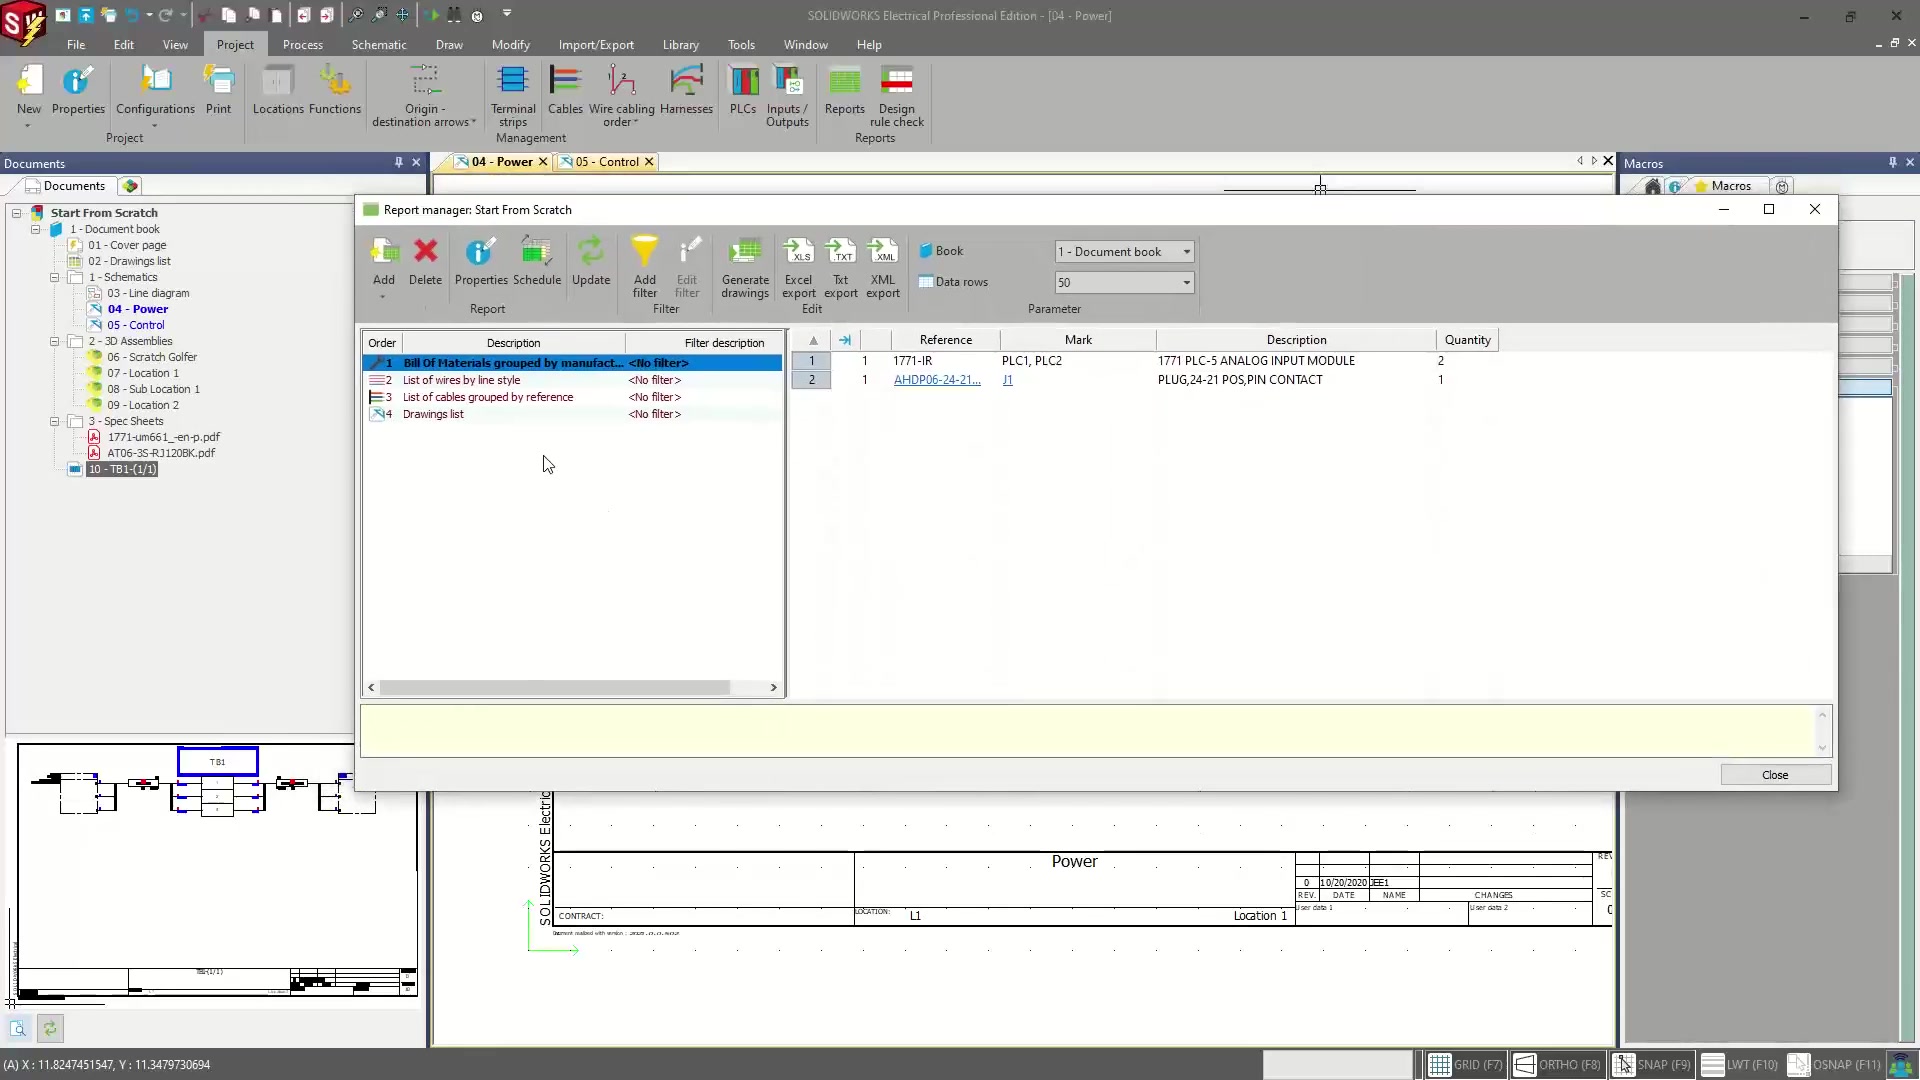Click Reports icon in the ribbon
Screen dimensions: 1920x1080
tap(844, 90)
